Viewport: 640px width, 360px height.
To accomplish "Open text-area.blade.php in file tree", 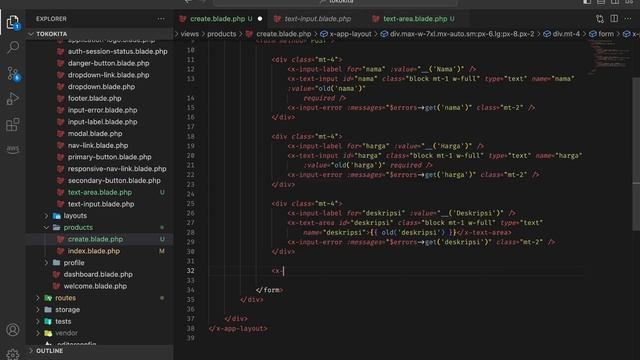I will (100, 192).
